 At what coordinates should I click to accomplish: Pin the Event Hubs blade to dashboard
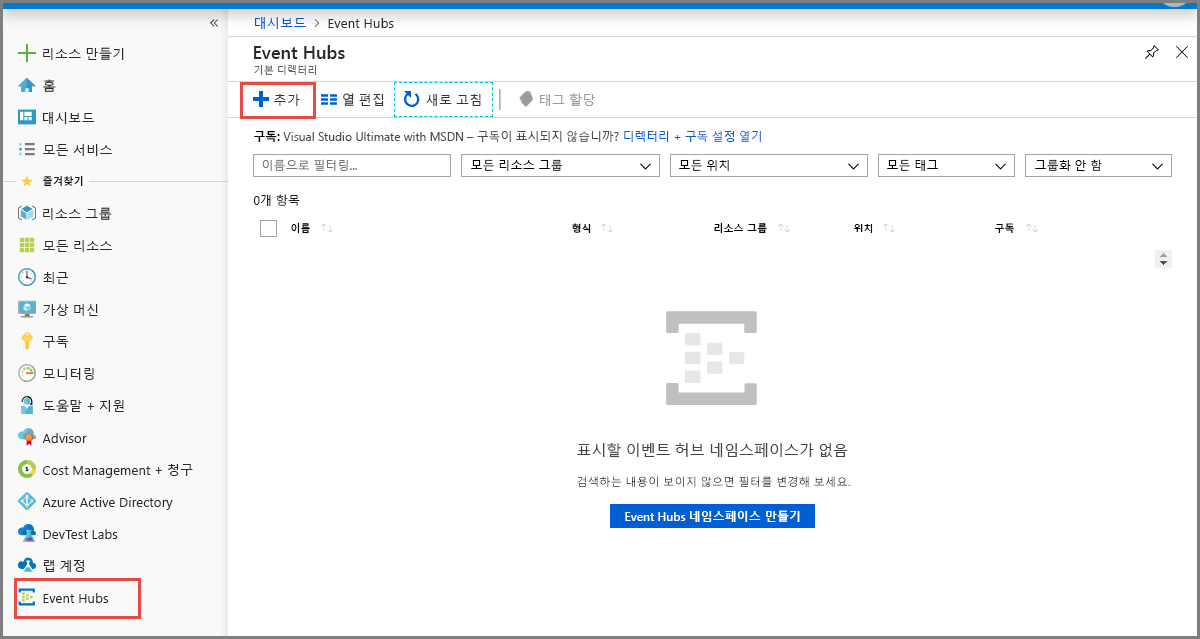[x=1151, y=53]
